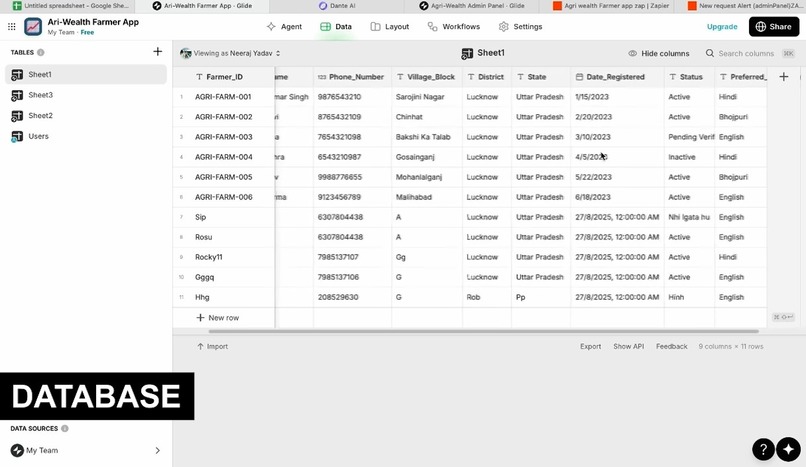Image resolution: width=806 pixels, height=467 pixels.
Task: Switch to the Data tab
Action: pos(336,27)
